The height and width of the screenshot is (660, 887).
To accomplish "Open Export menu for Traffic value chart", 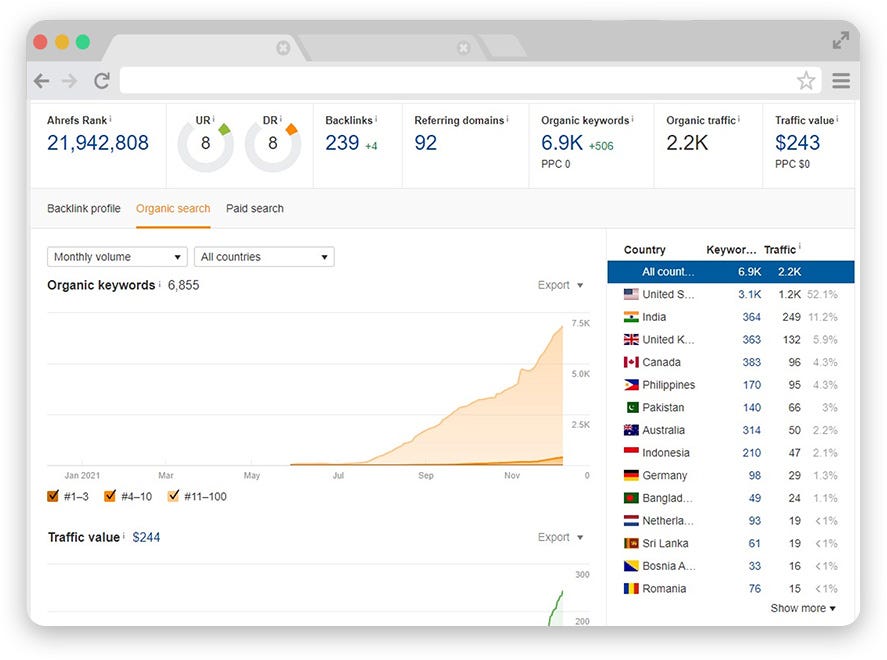I will (560, 537).
